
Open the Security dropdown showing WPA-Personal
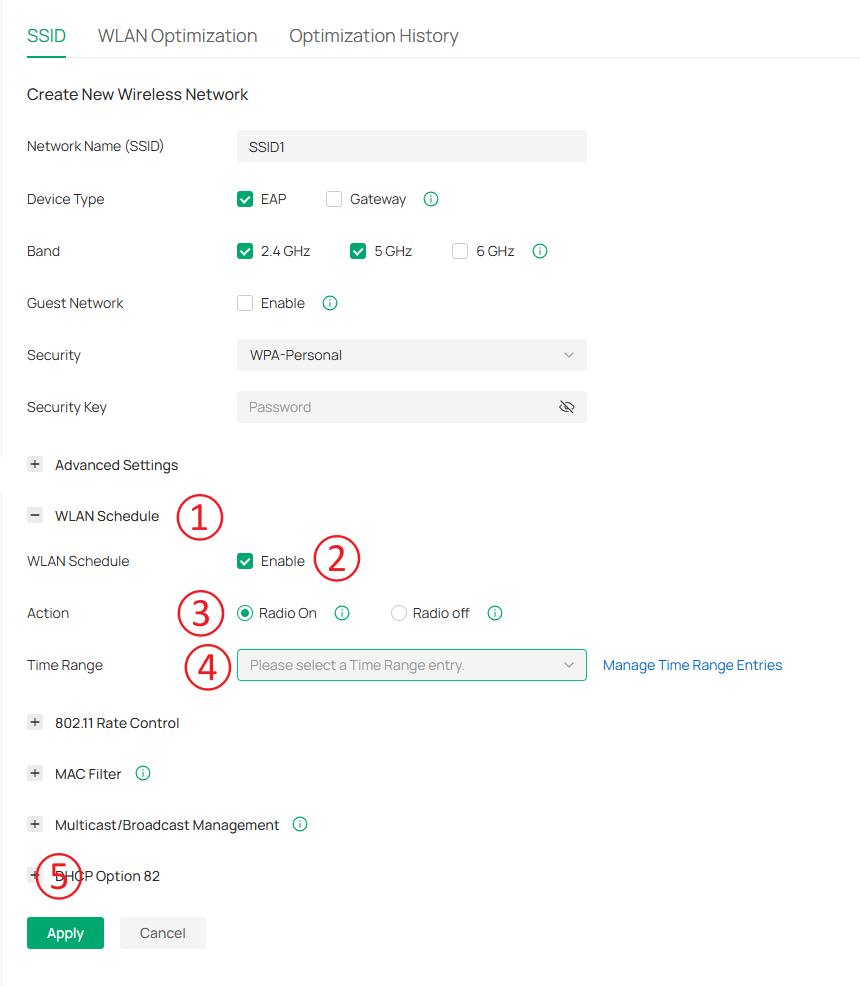[411, 355]
